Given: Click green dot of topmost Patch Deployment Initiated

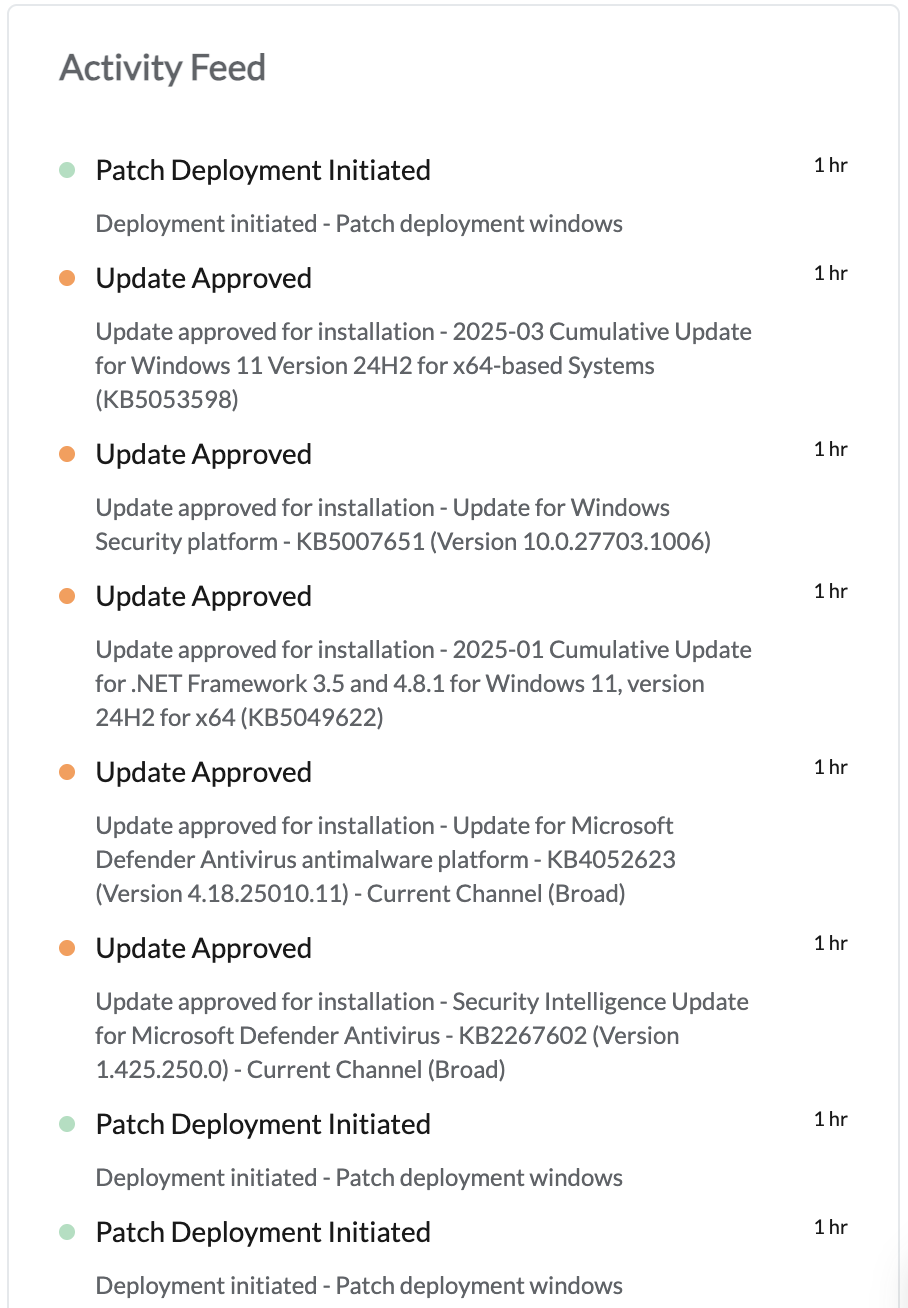Looking at the screenshot, I should 67,171.
